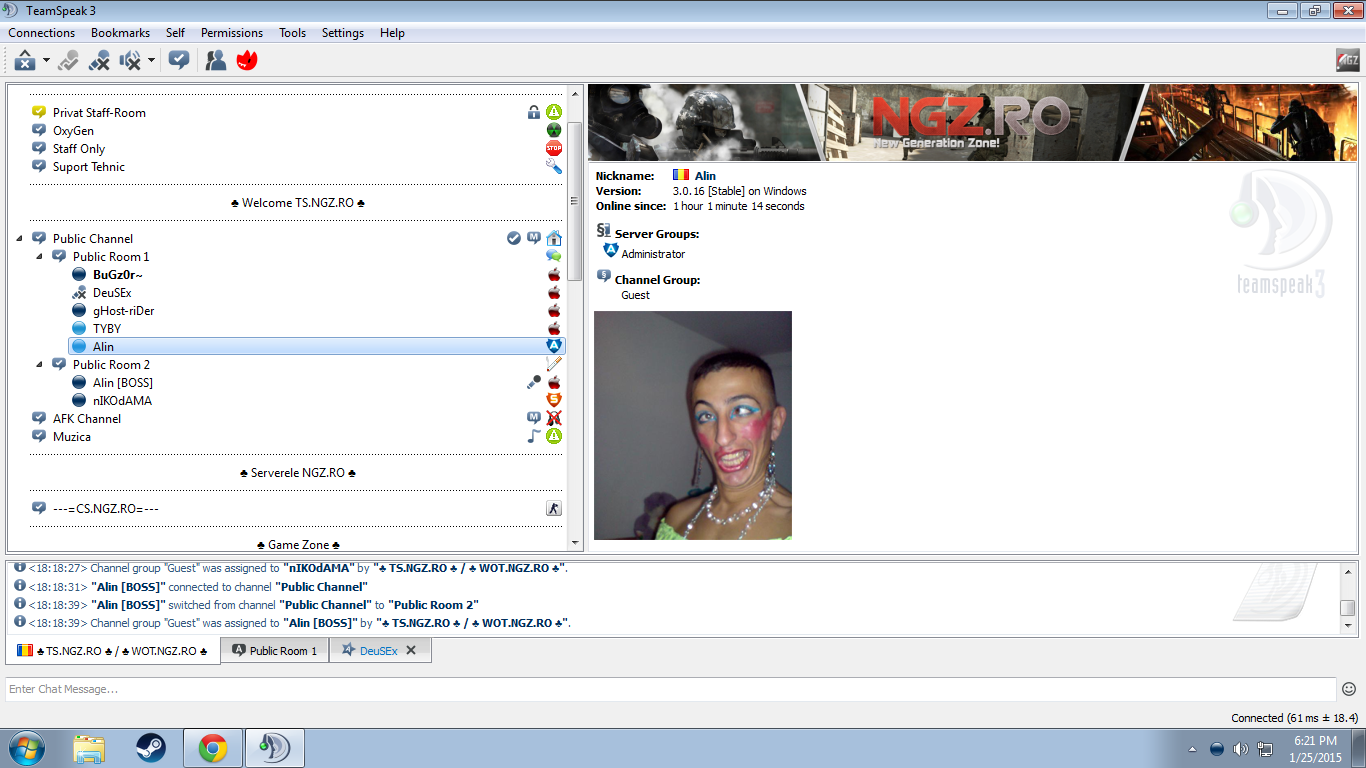Open the Bookmarks menu
The height and width of the screenshot is (768, 1366).
[x=120, y=33]
